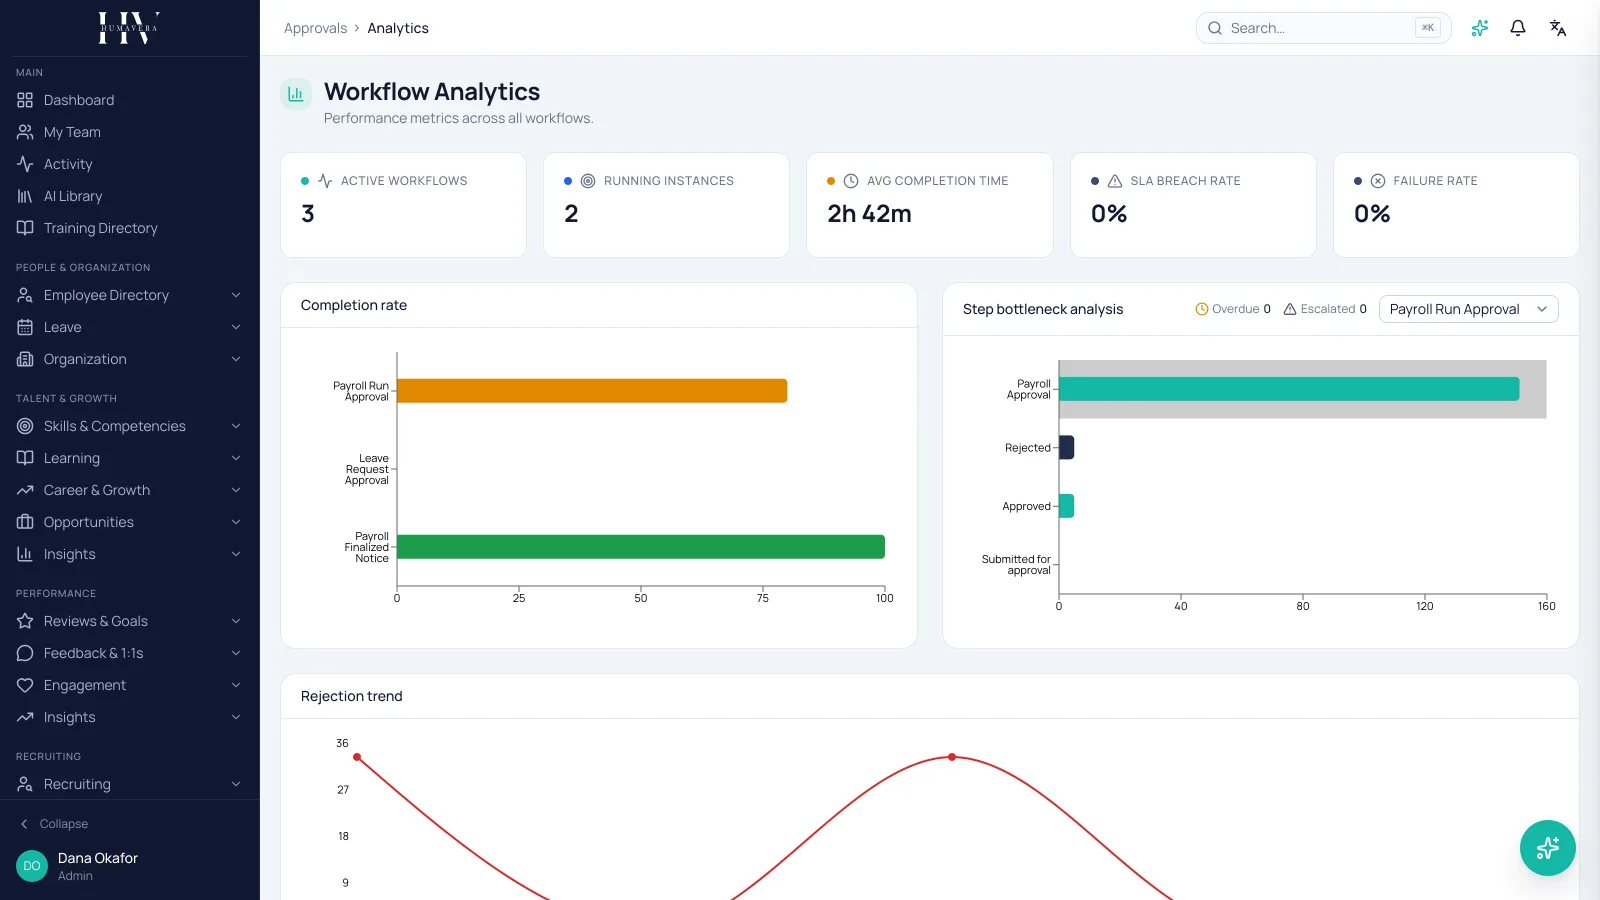Click the ⌘K shortcut badge
1600x900 pixels.
coord(1428,28)
